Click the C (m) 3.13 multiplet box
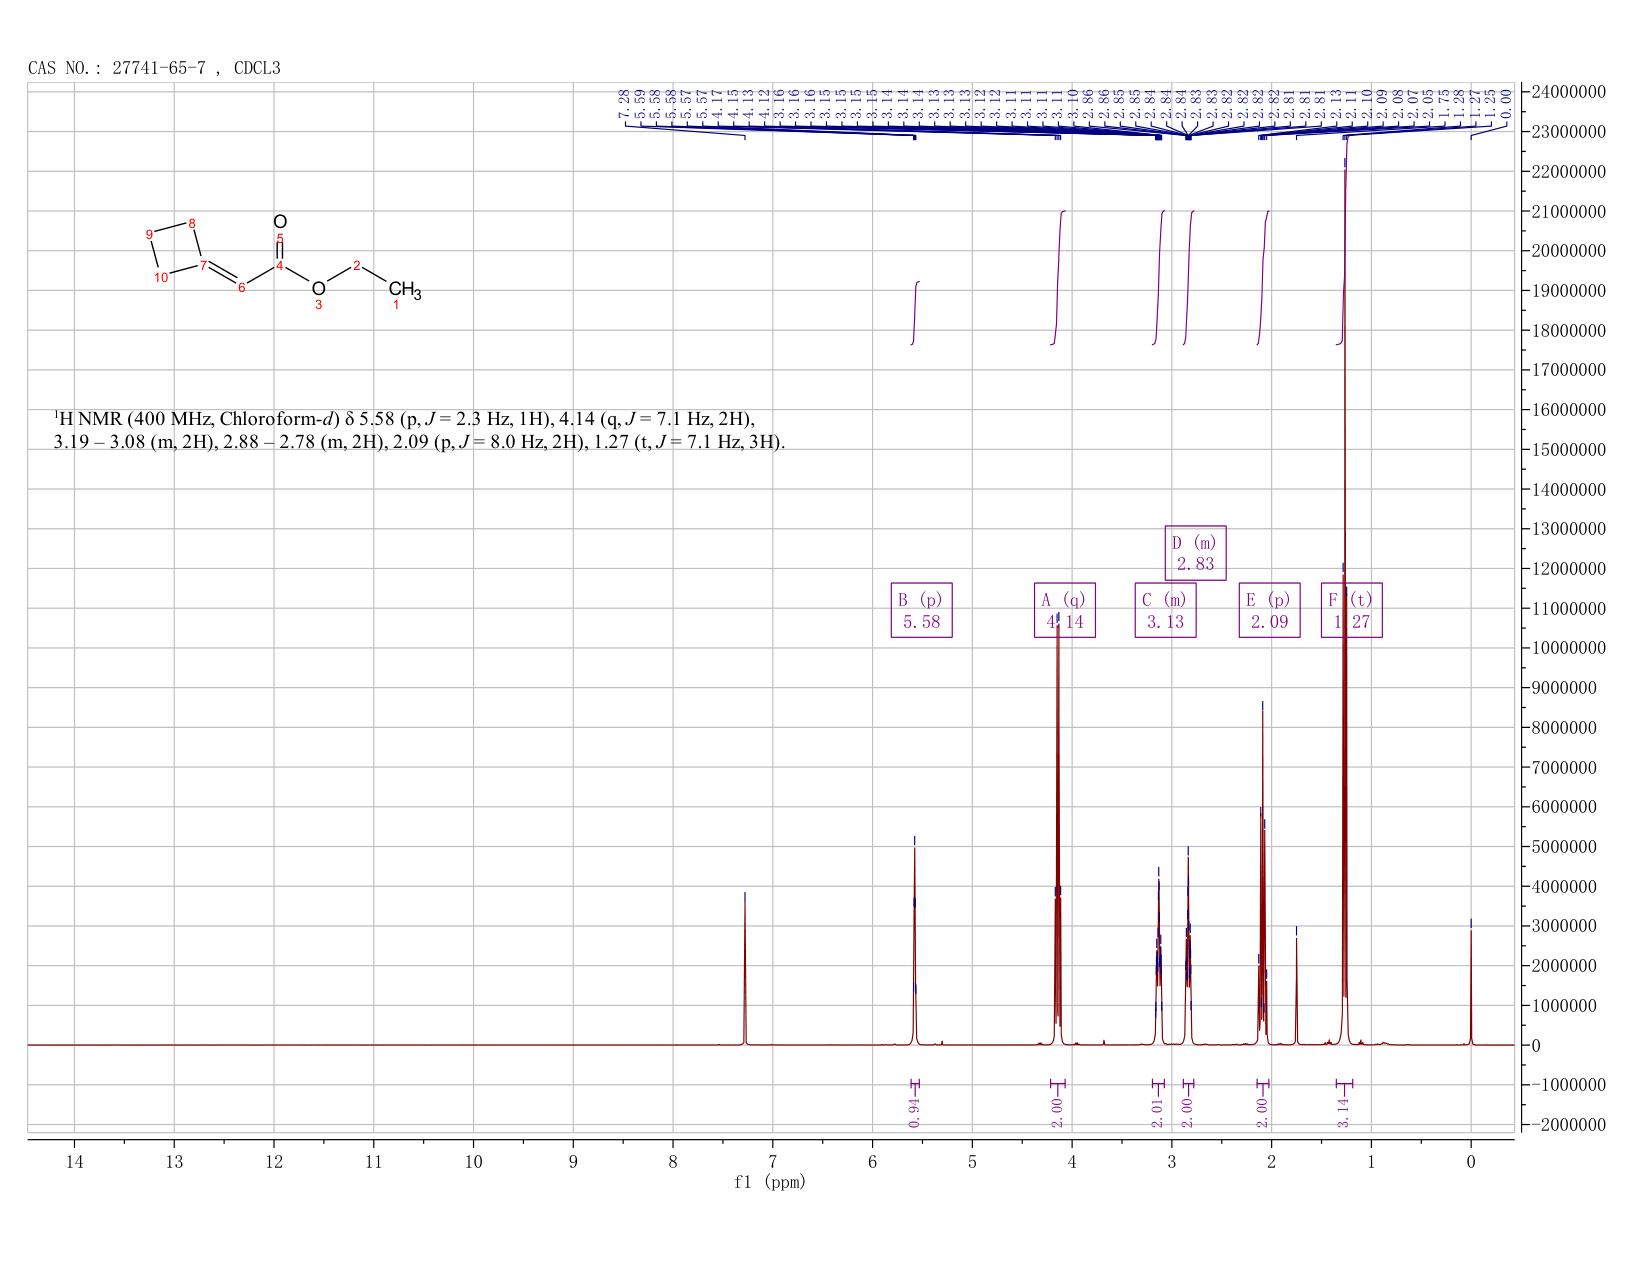This screenshot has width=1650, height=1275. (1165, 610)
